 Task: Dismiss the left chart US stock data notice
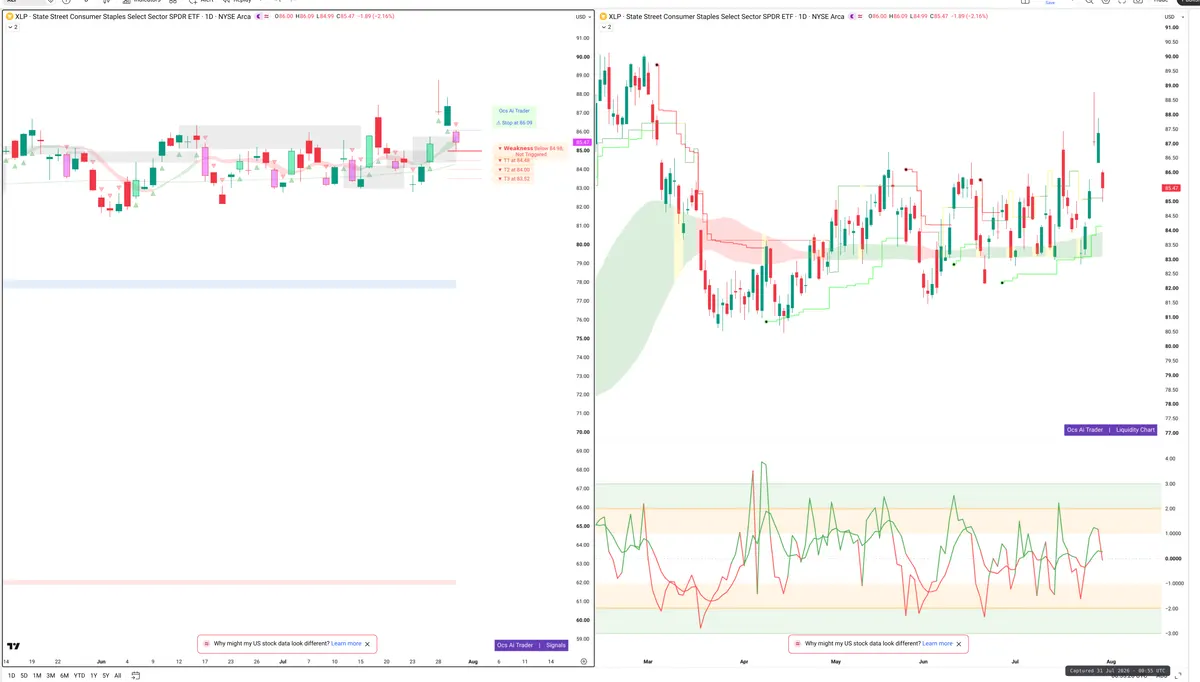point(368,644)
